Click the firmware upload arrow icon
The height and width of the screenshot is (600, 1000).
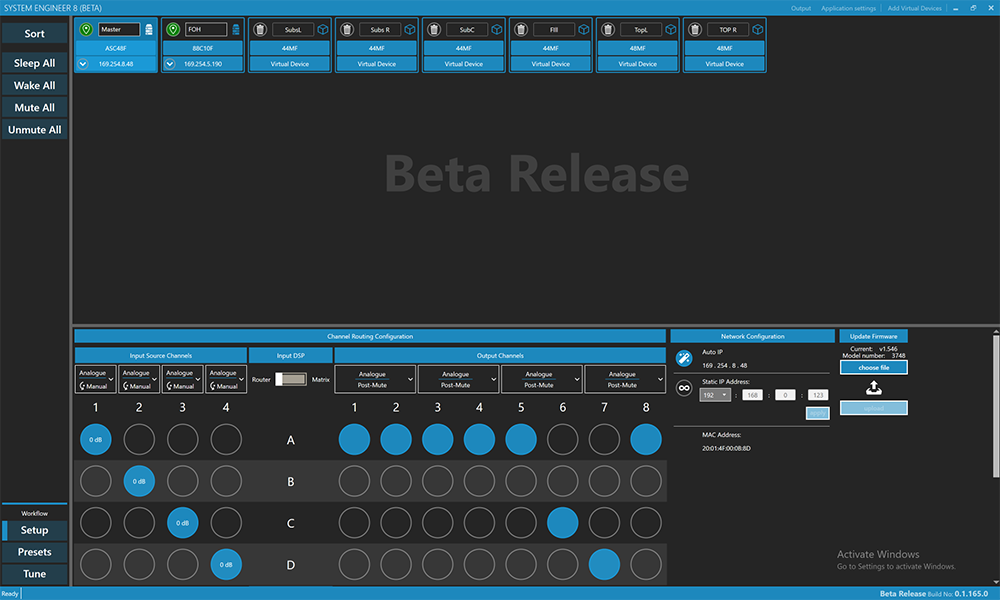[873, 388]
